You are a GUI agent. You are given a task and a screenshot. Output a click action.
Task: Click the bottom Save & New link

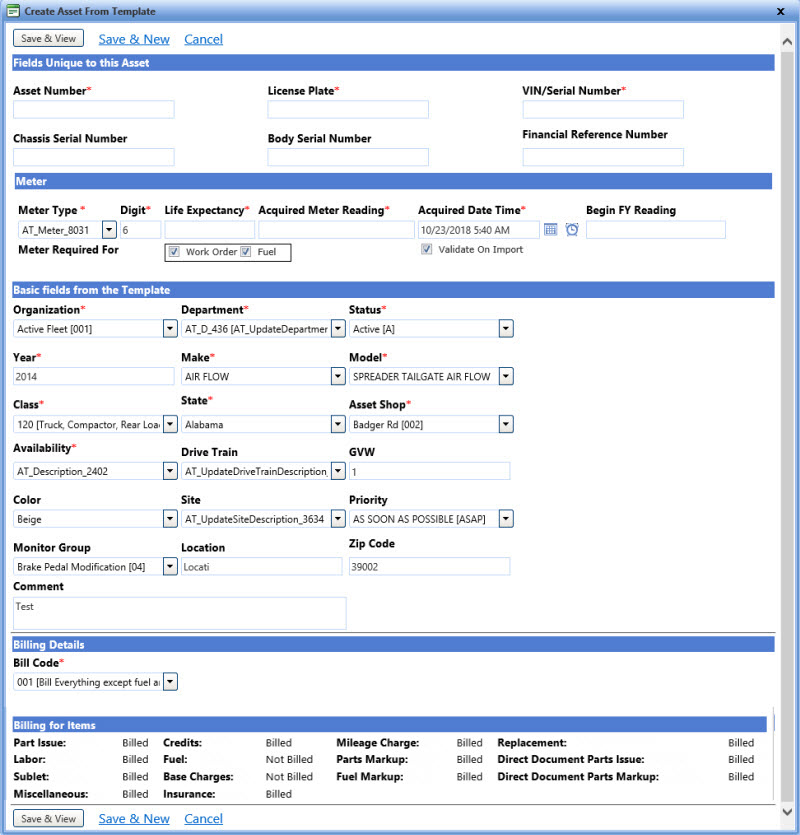click(134, 819)
